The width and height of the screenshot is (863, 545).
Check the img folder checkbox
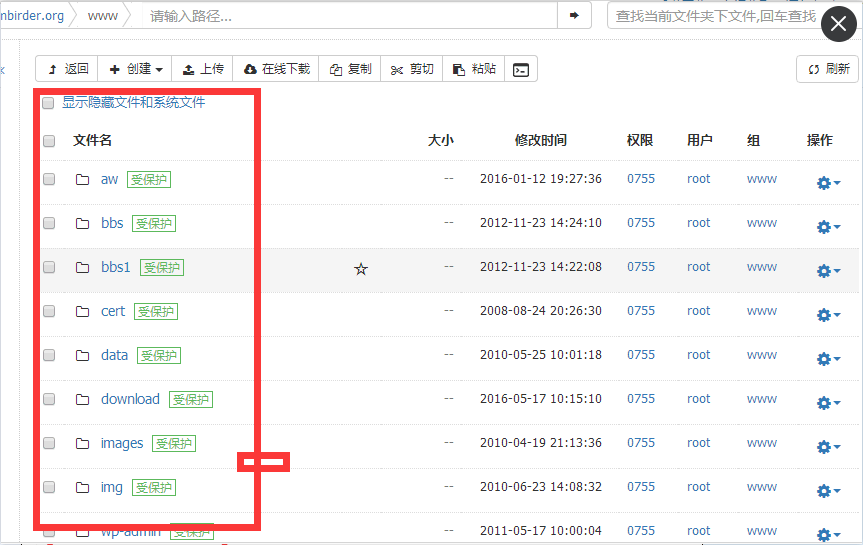49,487
